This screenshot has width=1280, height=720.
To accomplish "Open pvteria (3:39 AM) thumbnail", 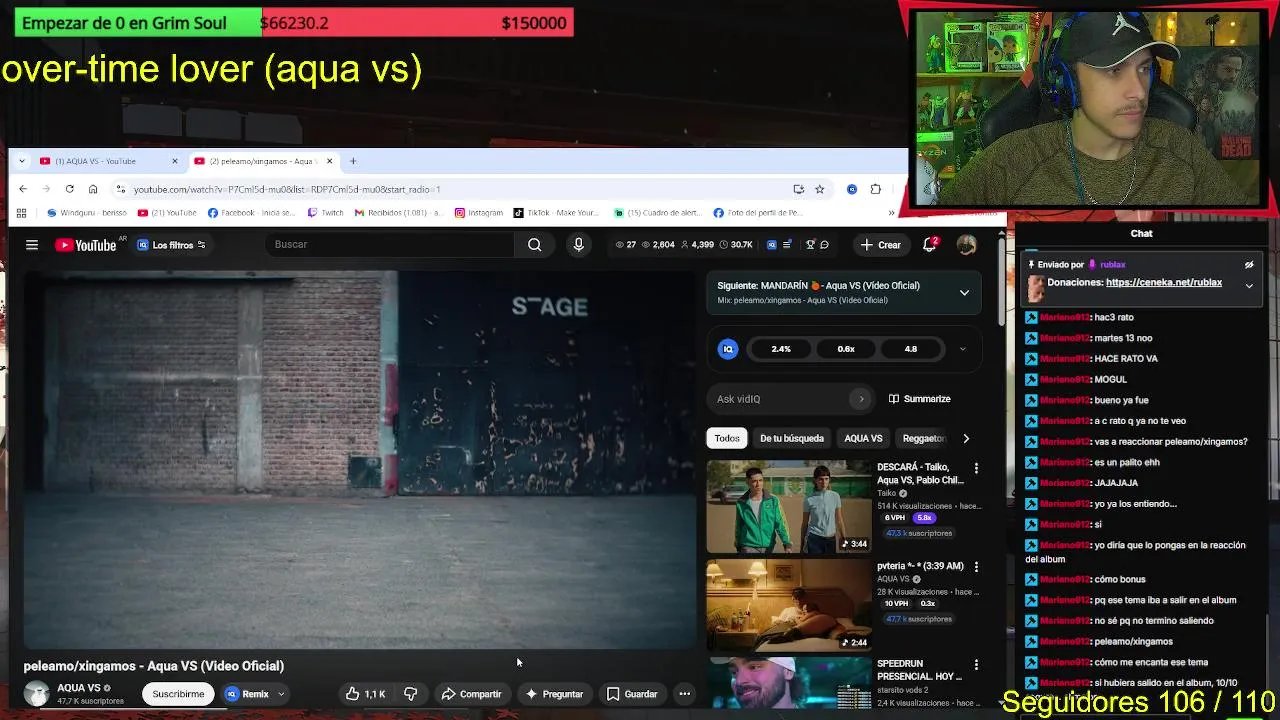I will click(x=789, y=603).
